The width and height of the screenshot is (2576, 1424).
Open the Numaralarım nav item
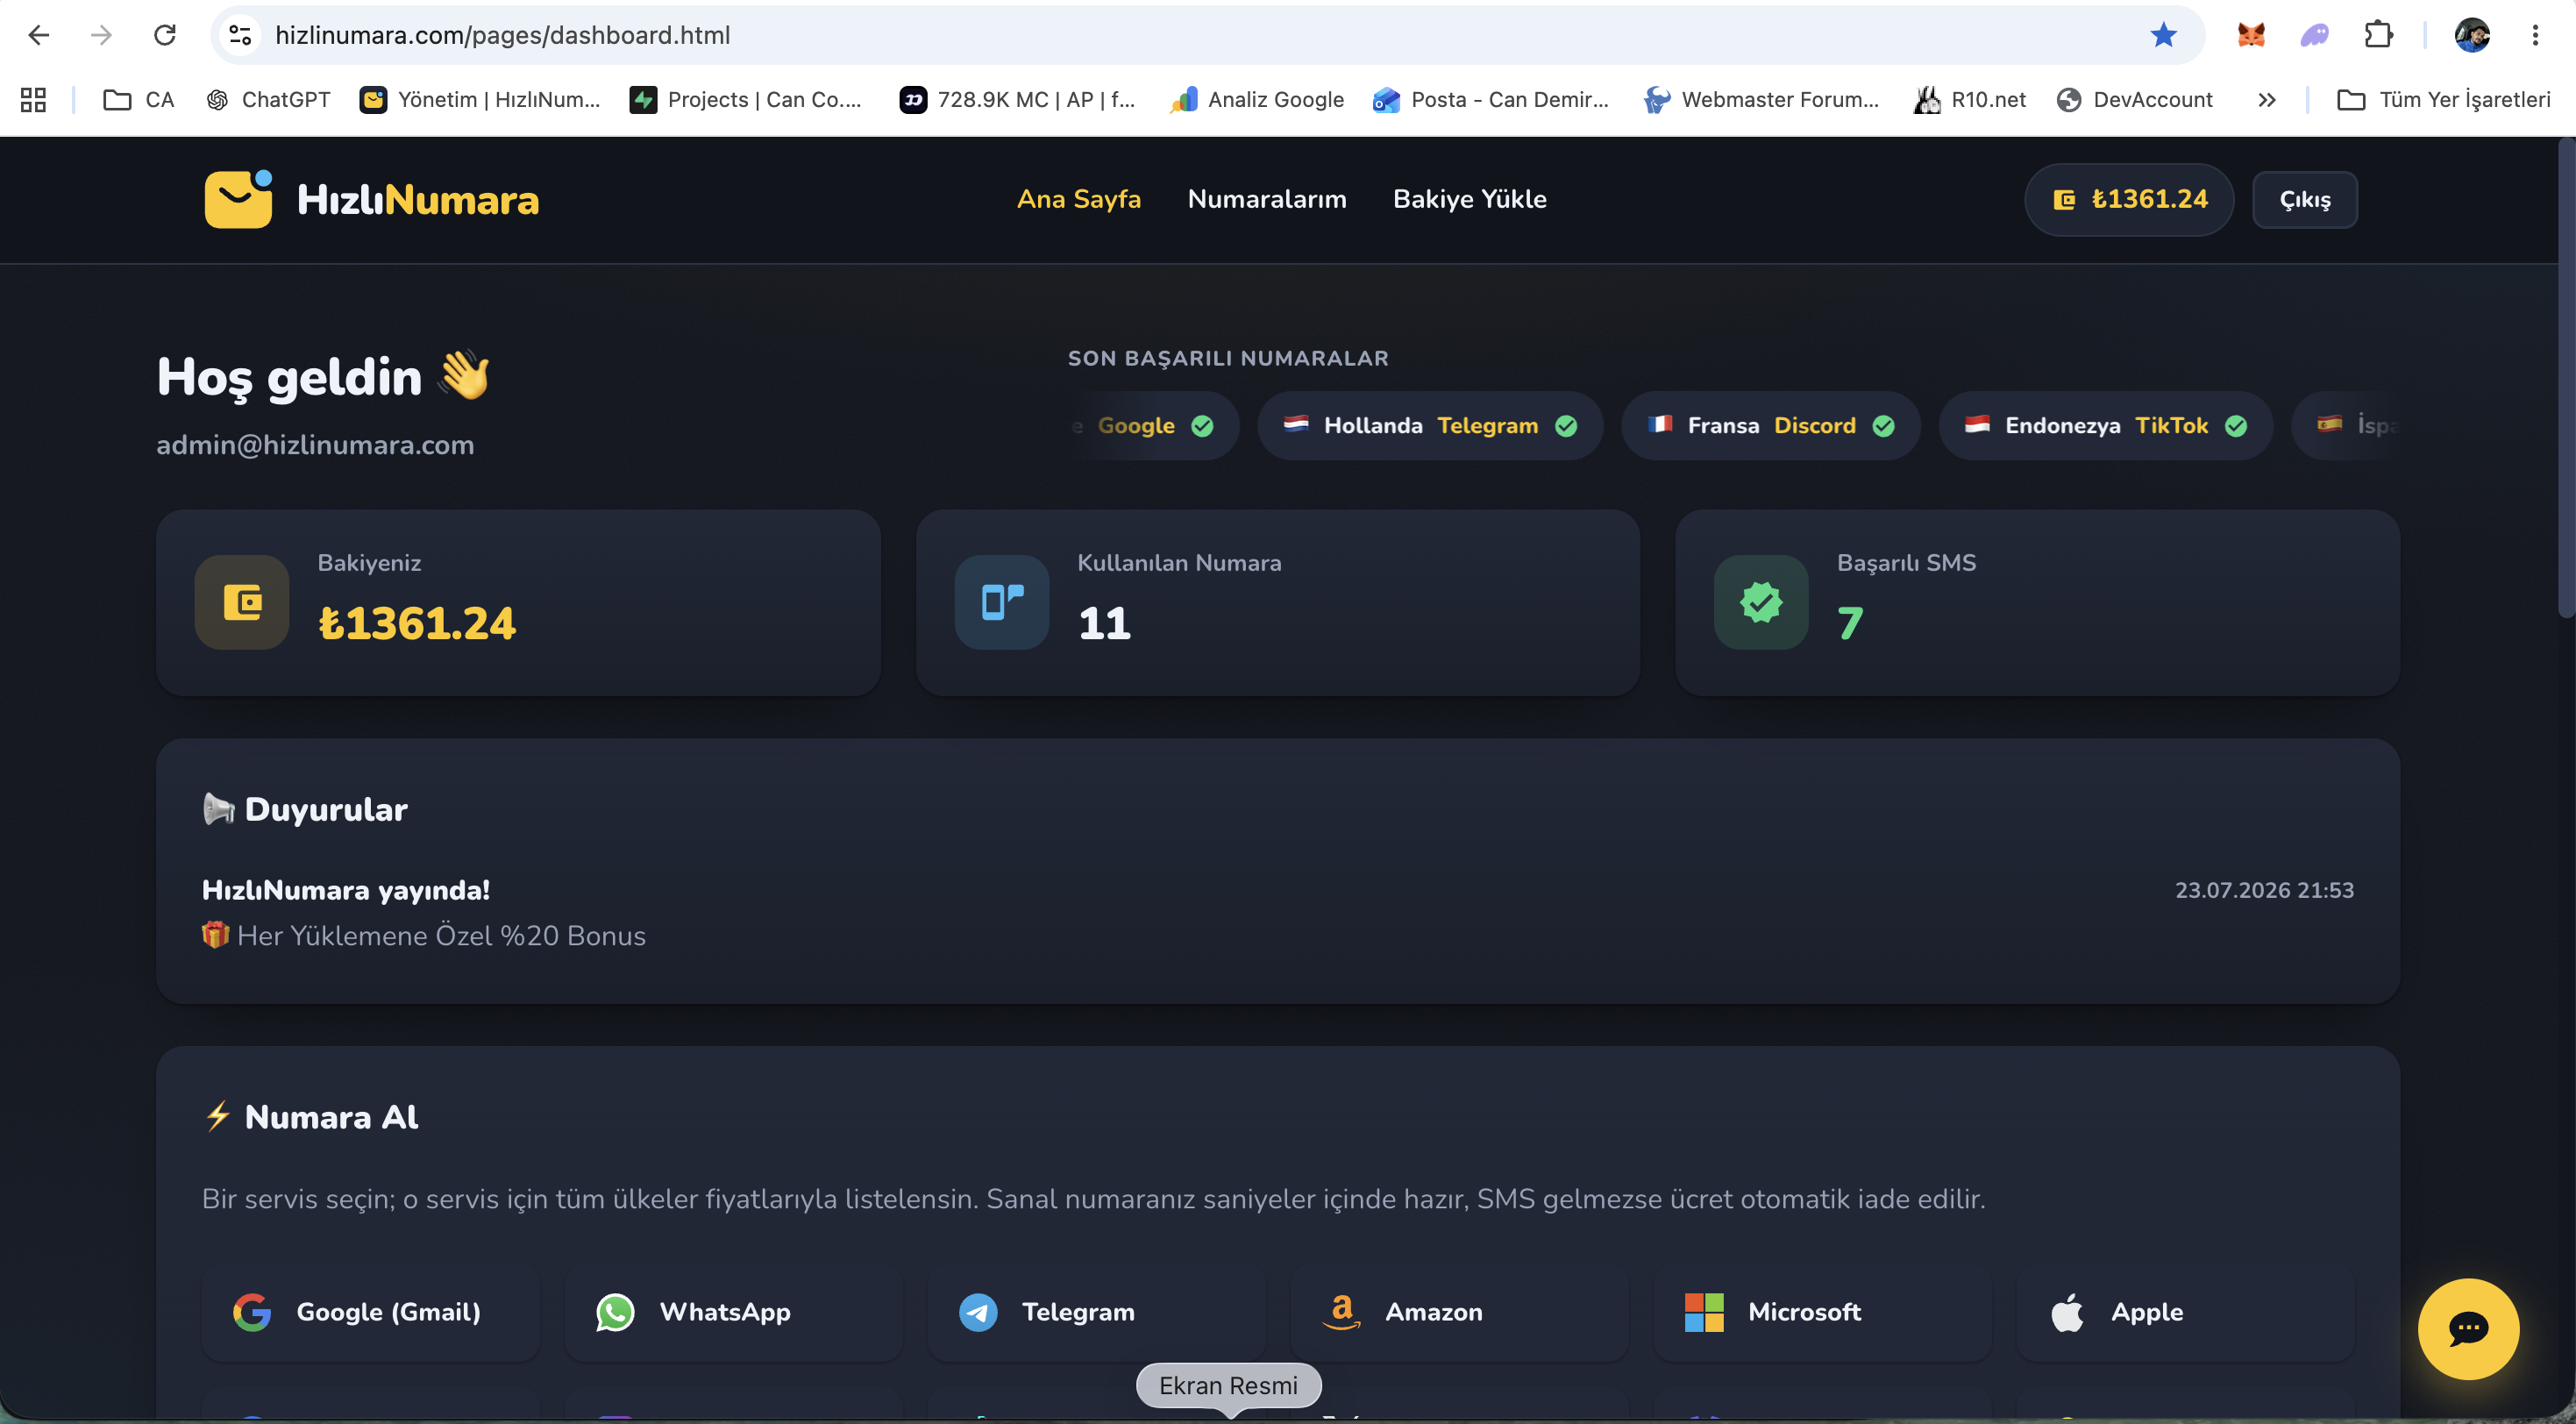click(1267, 199)
